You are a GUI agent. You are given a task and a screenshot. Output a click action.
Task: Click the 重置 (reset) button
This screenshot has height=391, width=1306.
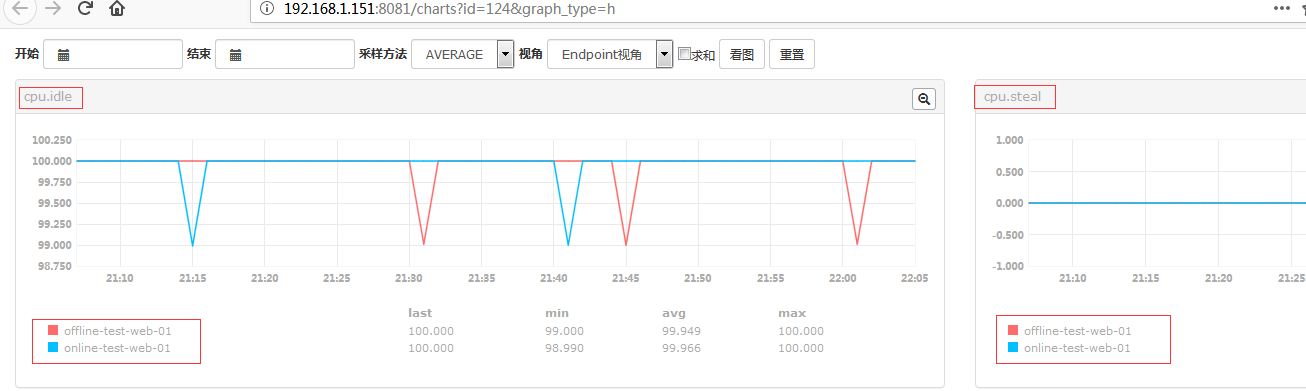[792, 55]
